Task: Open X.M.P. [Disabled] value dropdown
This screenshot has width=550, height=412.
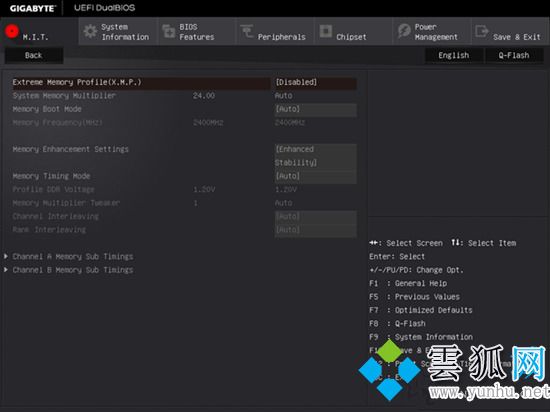Action: click(316, 82)
